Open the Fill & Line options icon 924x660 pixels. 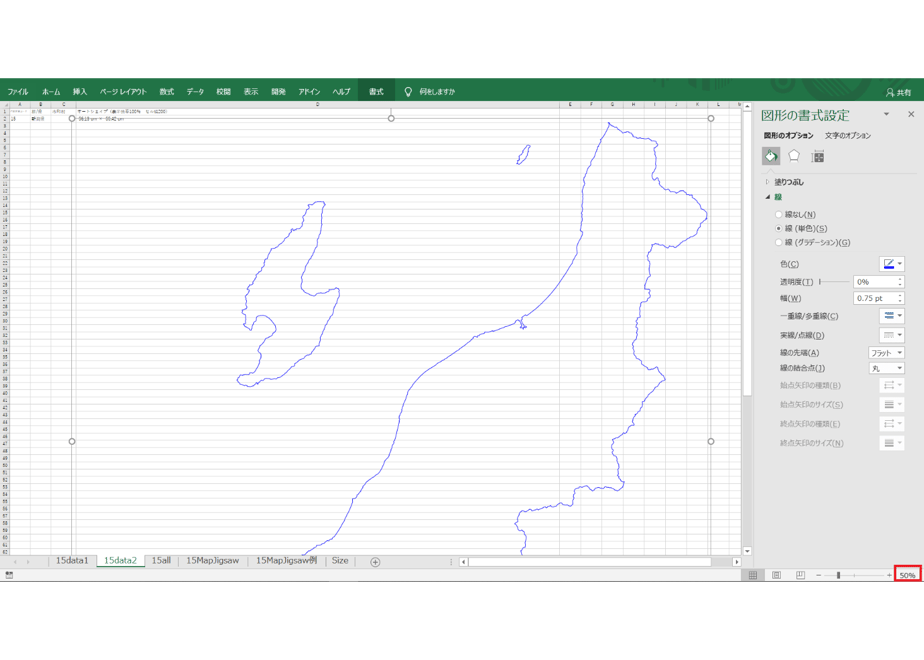pyautogui.click(x=771, y=156)
